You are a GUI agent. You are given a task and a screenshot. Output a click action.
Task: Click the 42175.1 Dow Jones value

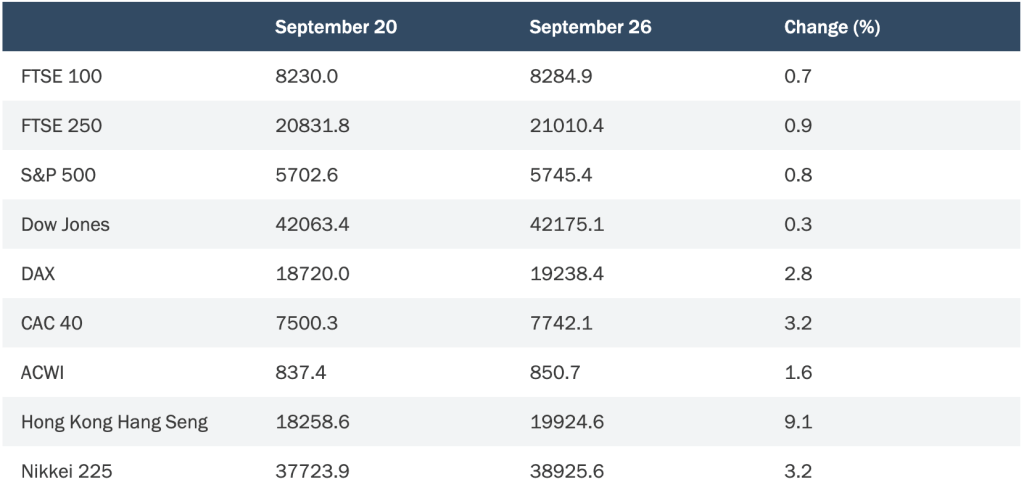click(x=566, y=225)
